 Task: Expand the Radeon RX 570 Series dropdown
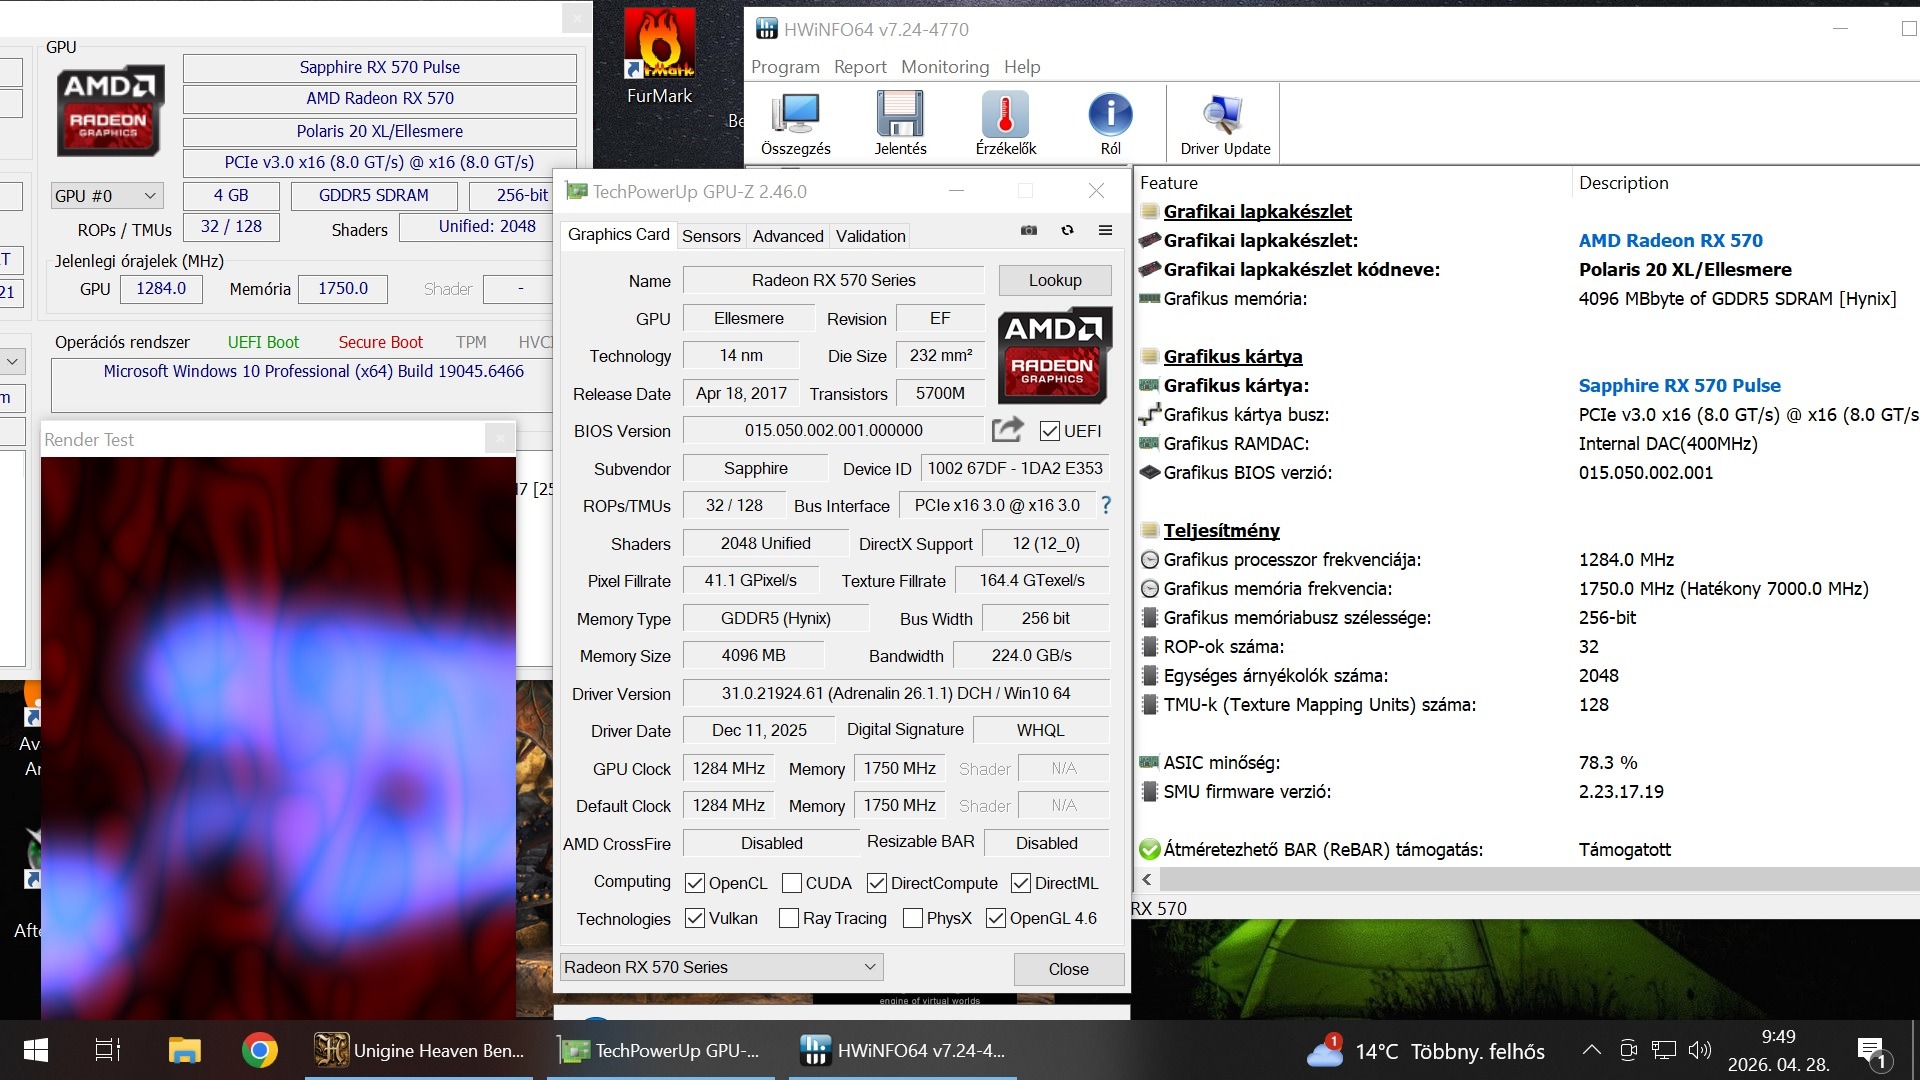pos(869,967)
